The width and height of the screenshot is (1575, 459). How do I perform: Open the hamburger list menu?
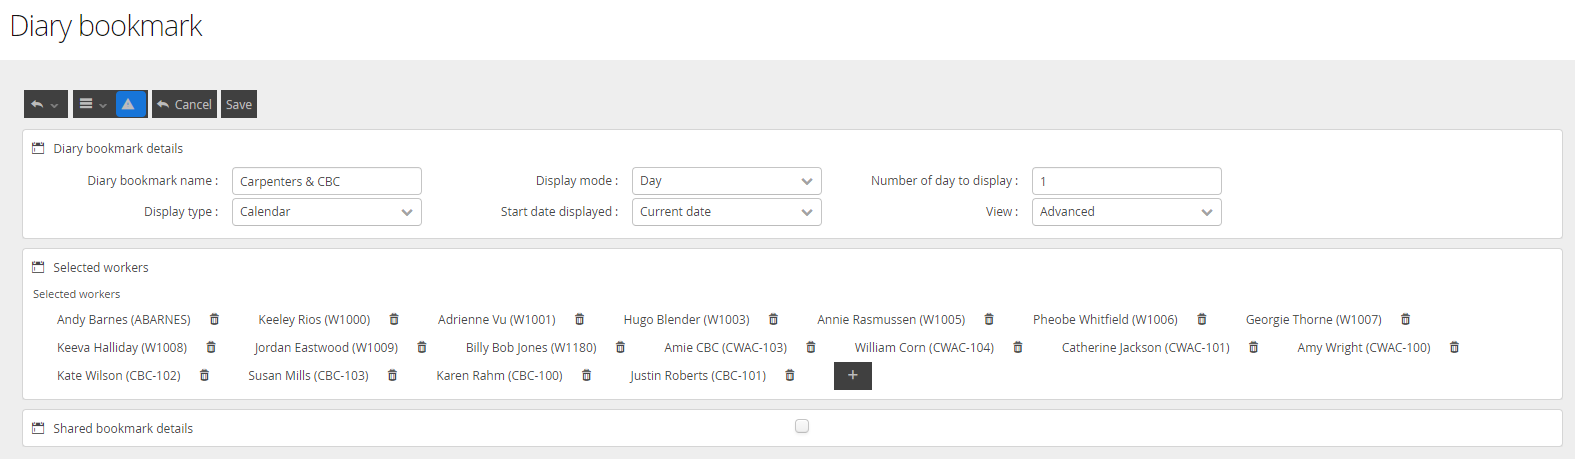[x=93, y=104]
